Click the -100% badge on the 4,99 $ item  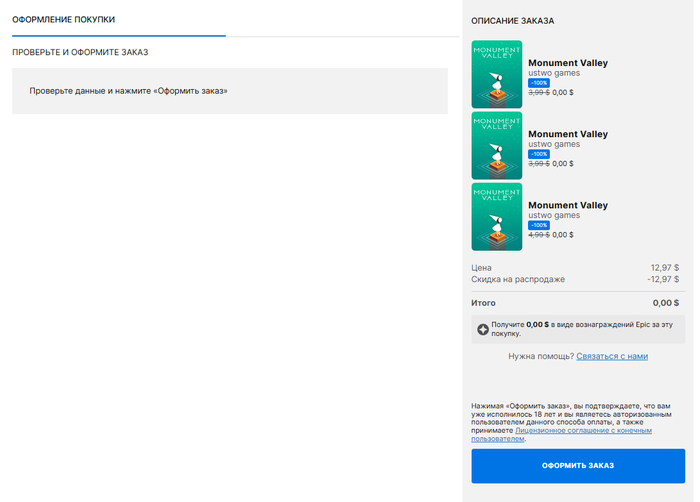(538, 225)
